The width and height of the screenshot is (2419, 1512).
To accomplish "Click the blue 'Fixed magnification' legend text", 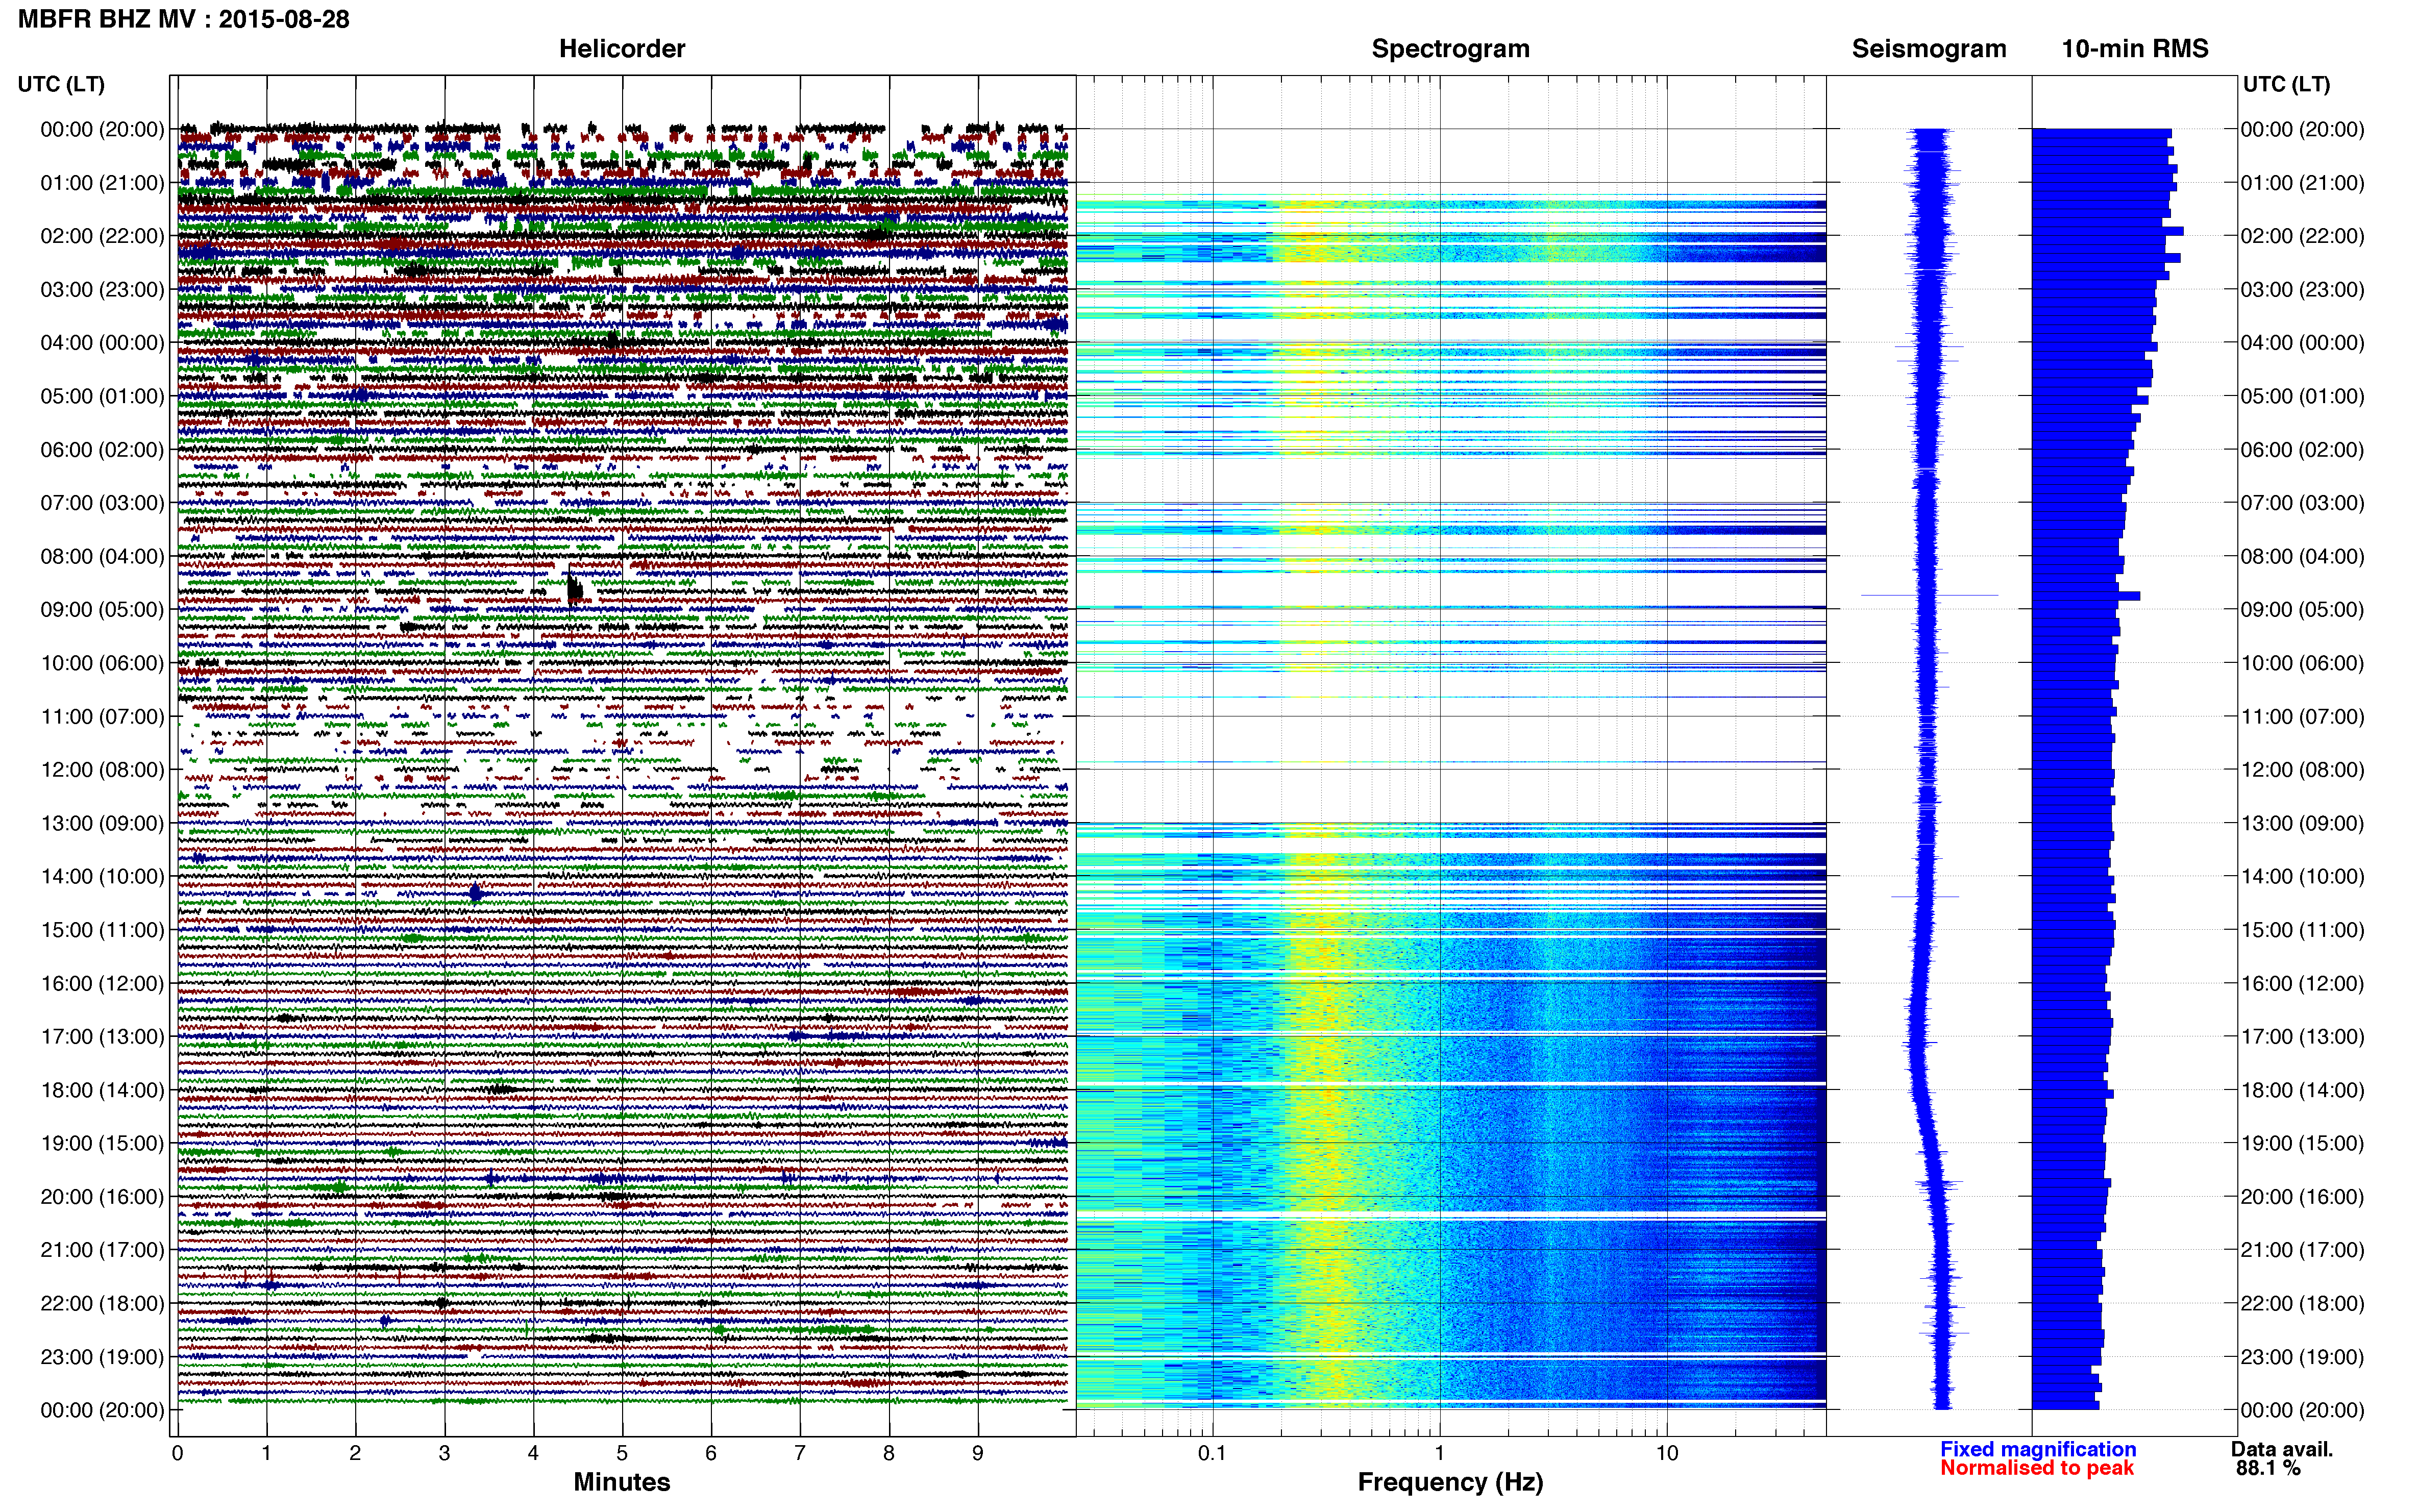I will click(2038, 1449).
